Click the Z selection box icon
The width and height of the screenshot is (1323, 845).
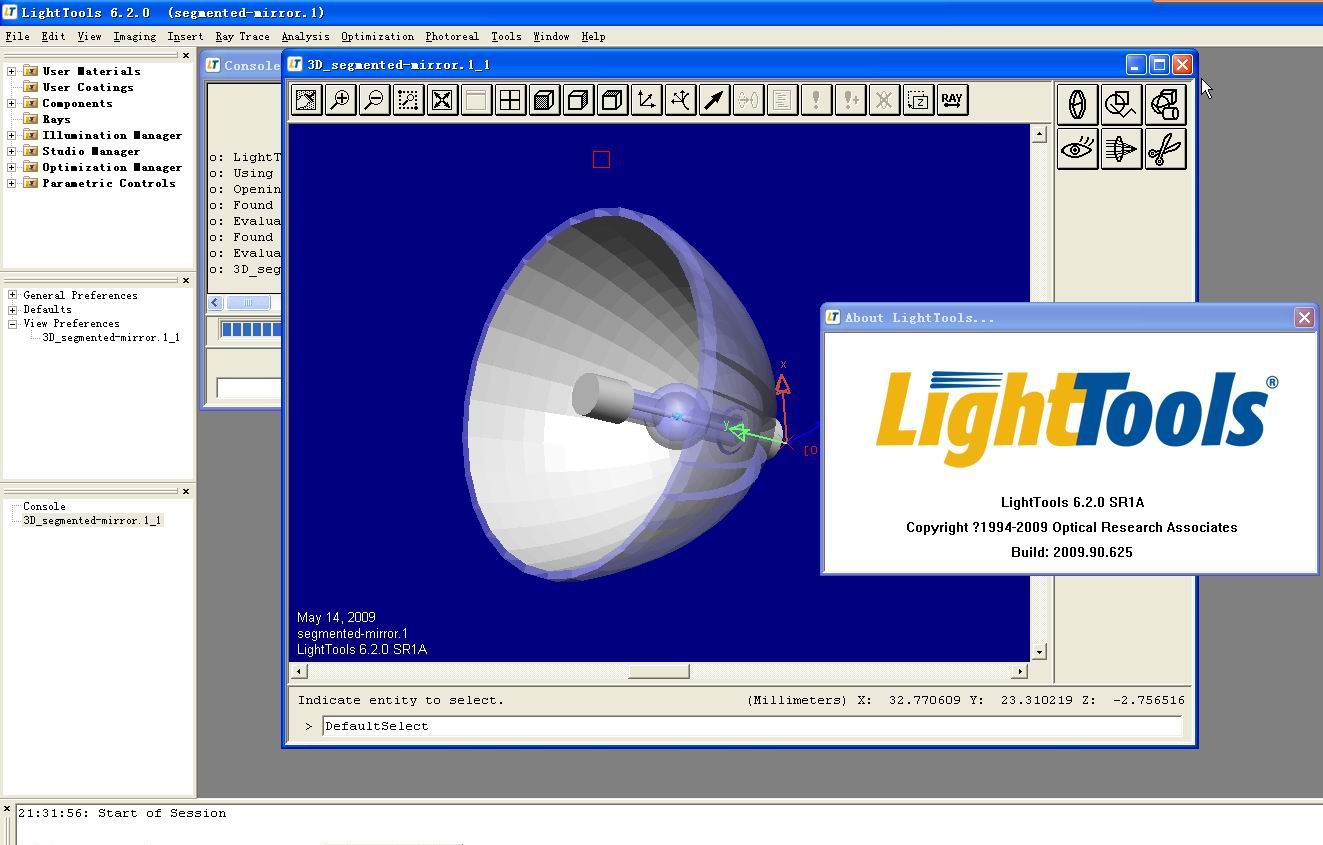(919, 100)
